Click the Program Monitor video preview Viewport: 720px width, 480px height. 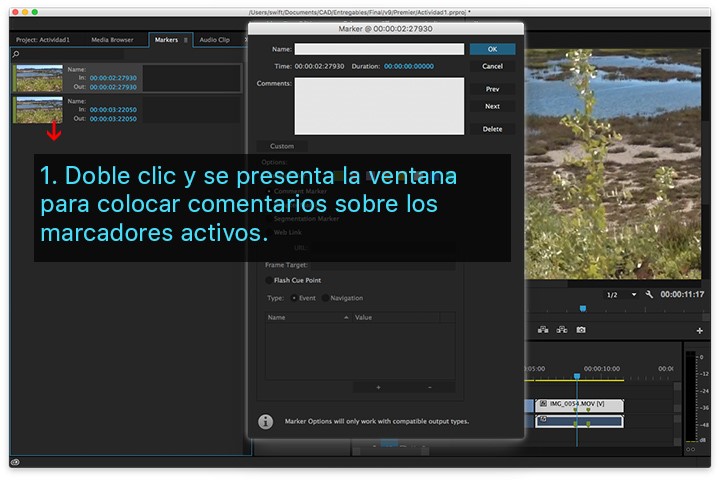613,164
